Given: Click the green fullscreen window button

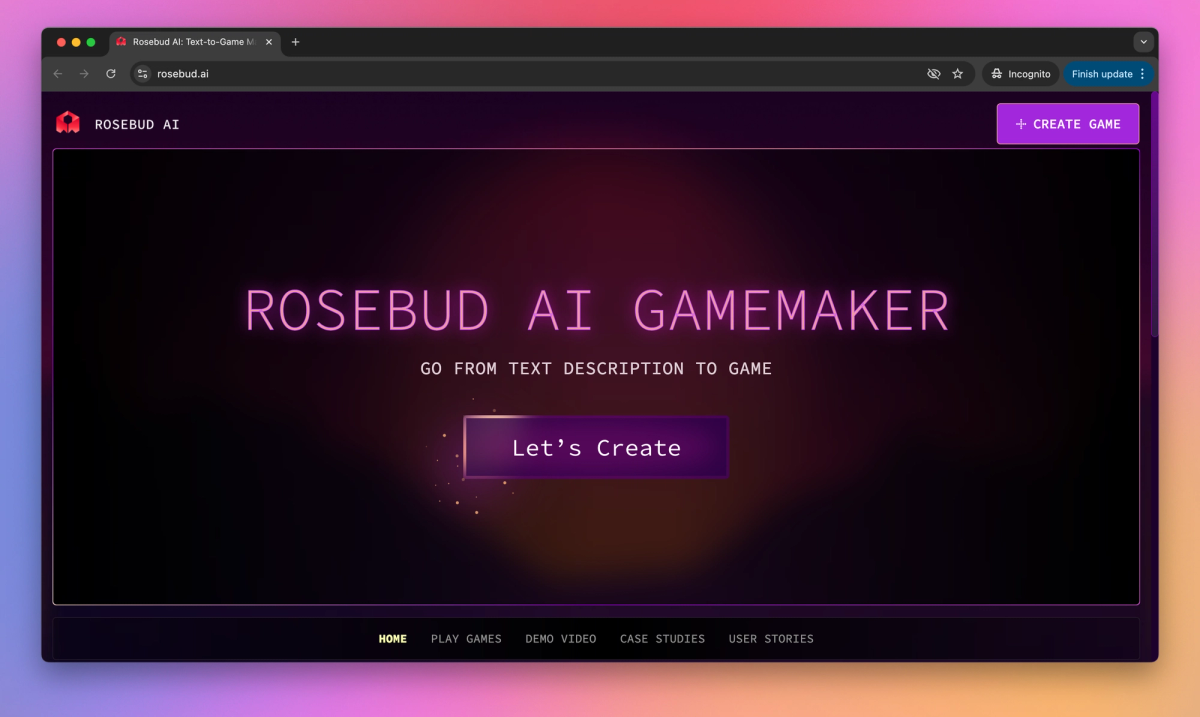Looking at the screenshot, I should pyautogui.click(x=91, y=42).
